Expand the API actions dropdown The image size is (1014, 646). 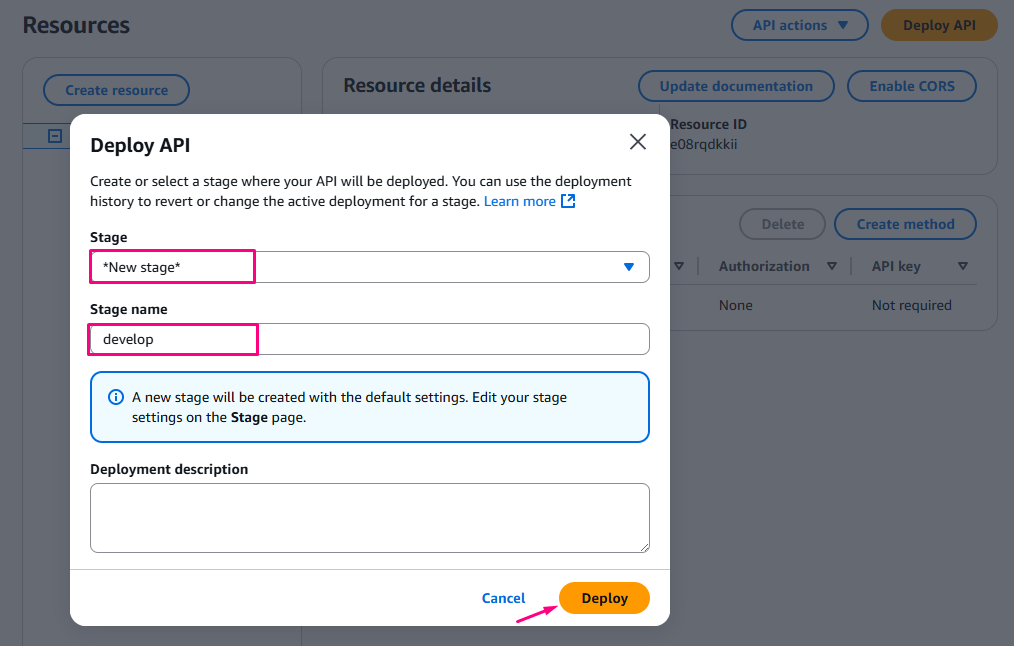(x=799, y=25)
